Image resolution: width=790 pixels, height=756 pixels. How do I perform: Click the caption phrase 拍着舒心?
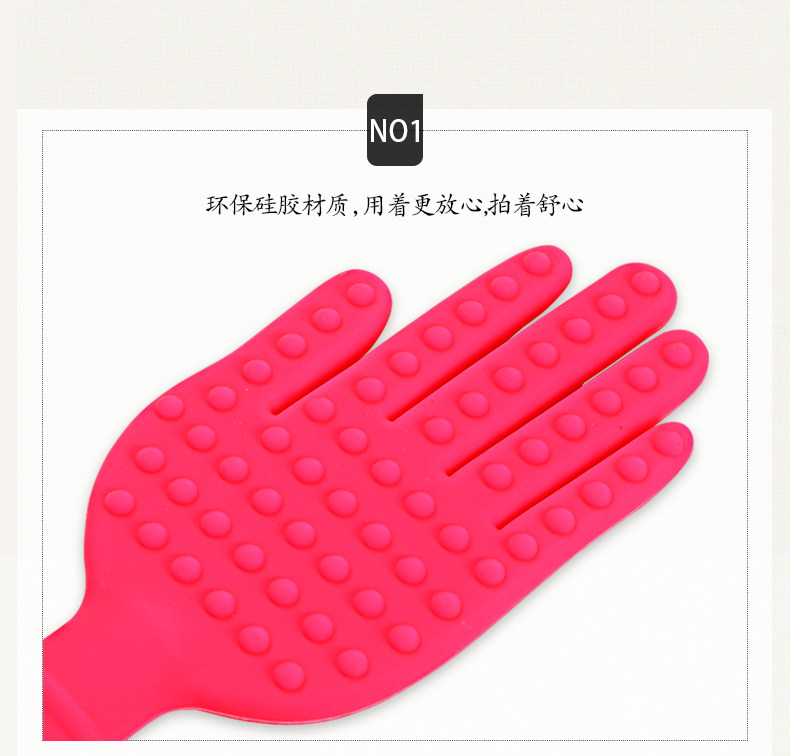(x=537, y=205)
